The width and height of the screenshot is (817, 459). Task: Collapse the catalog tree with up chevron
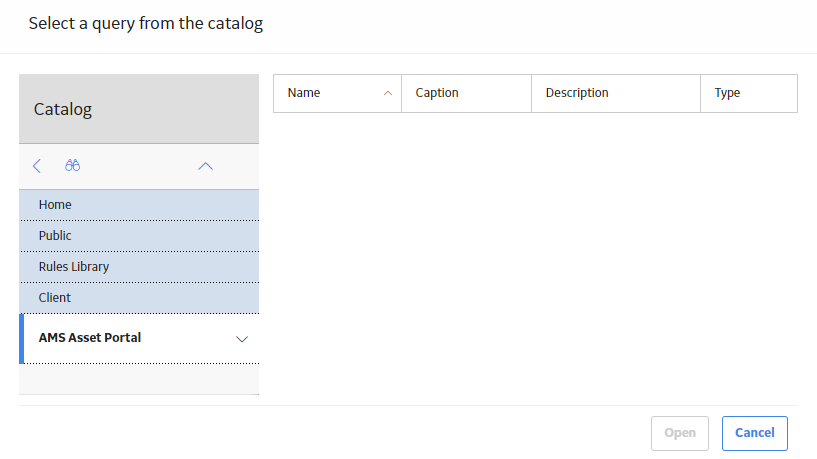tap(206, 166)
